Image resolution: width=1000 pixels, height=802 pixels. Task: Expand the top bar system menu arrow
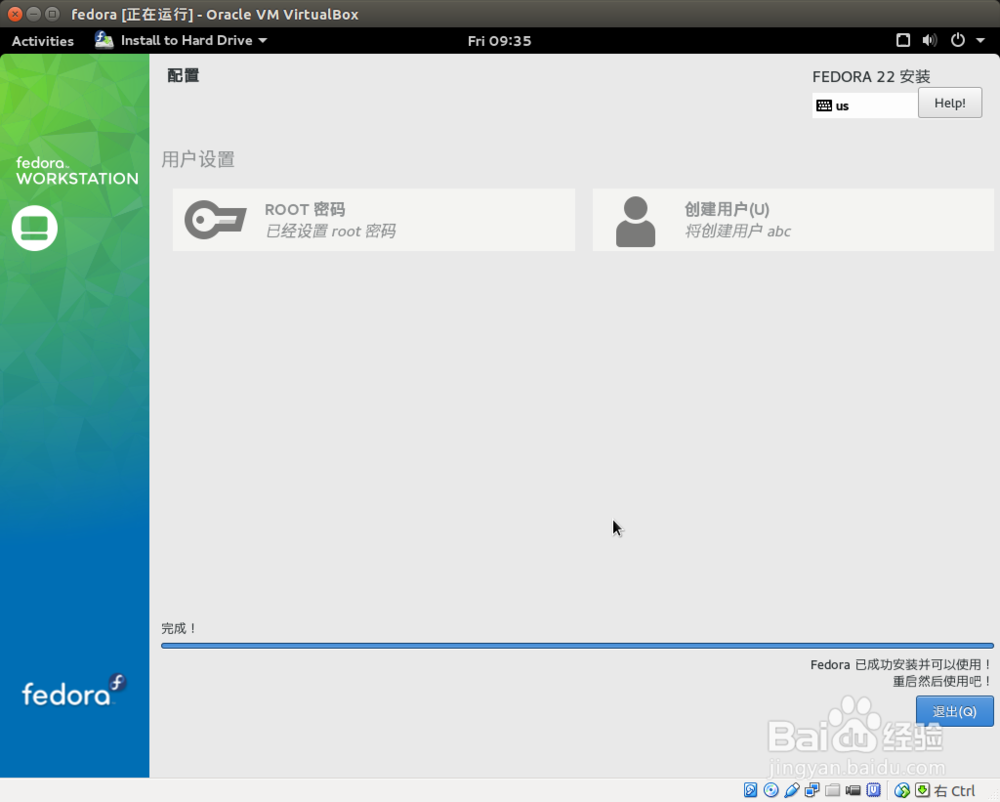pyautogui.click(x=980, y=40)
